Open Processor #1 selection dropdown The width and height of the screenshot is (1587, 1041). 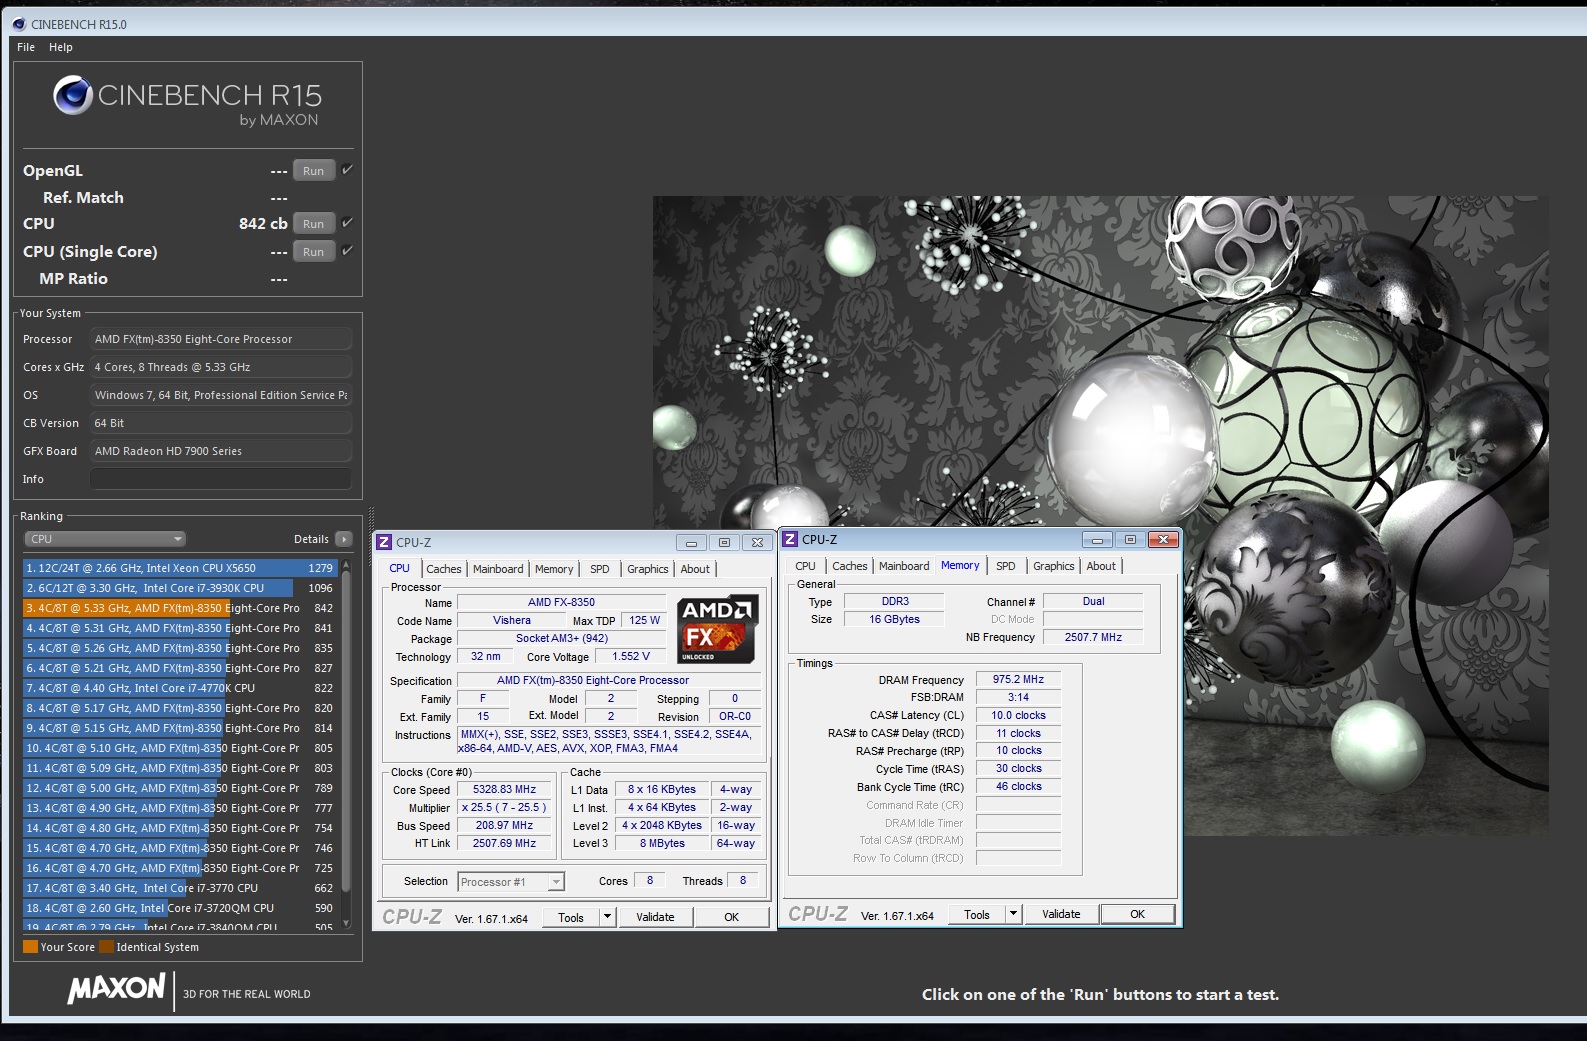click(x=511, y=882)
